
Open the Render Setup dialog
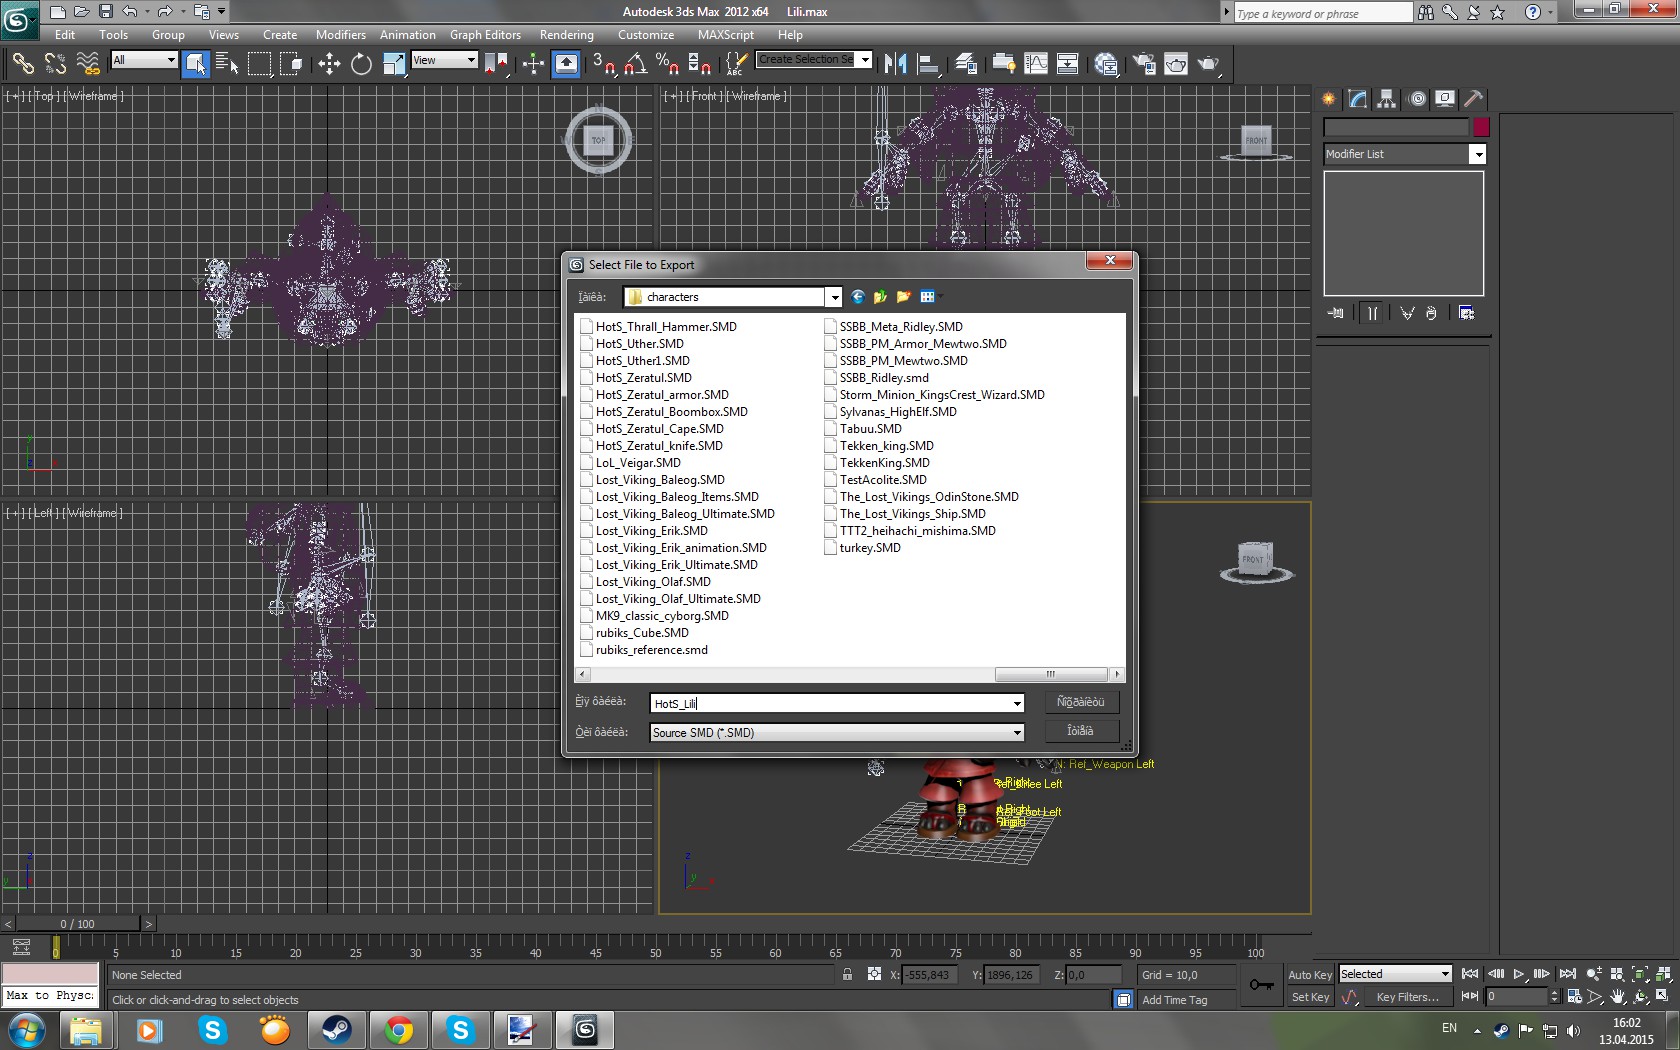point(1144,64)
